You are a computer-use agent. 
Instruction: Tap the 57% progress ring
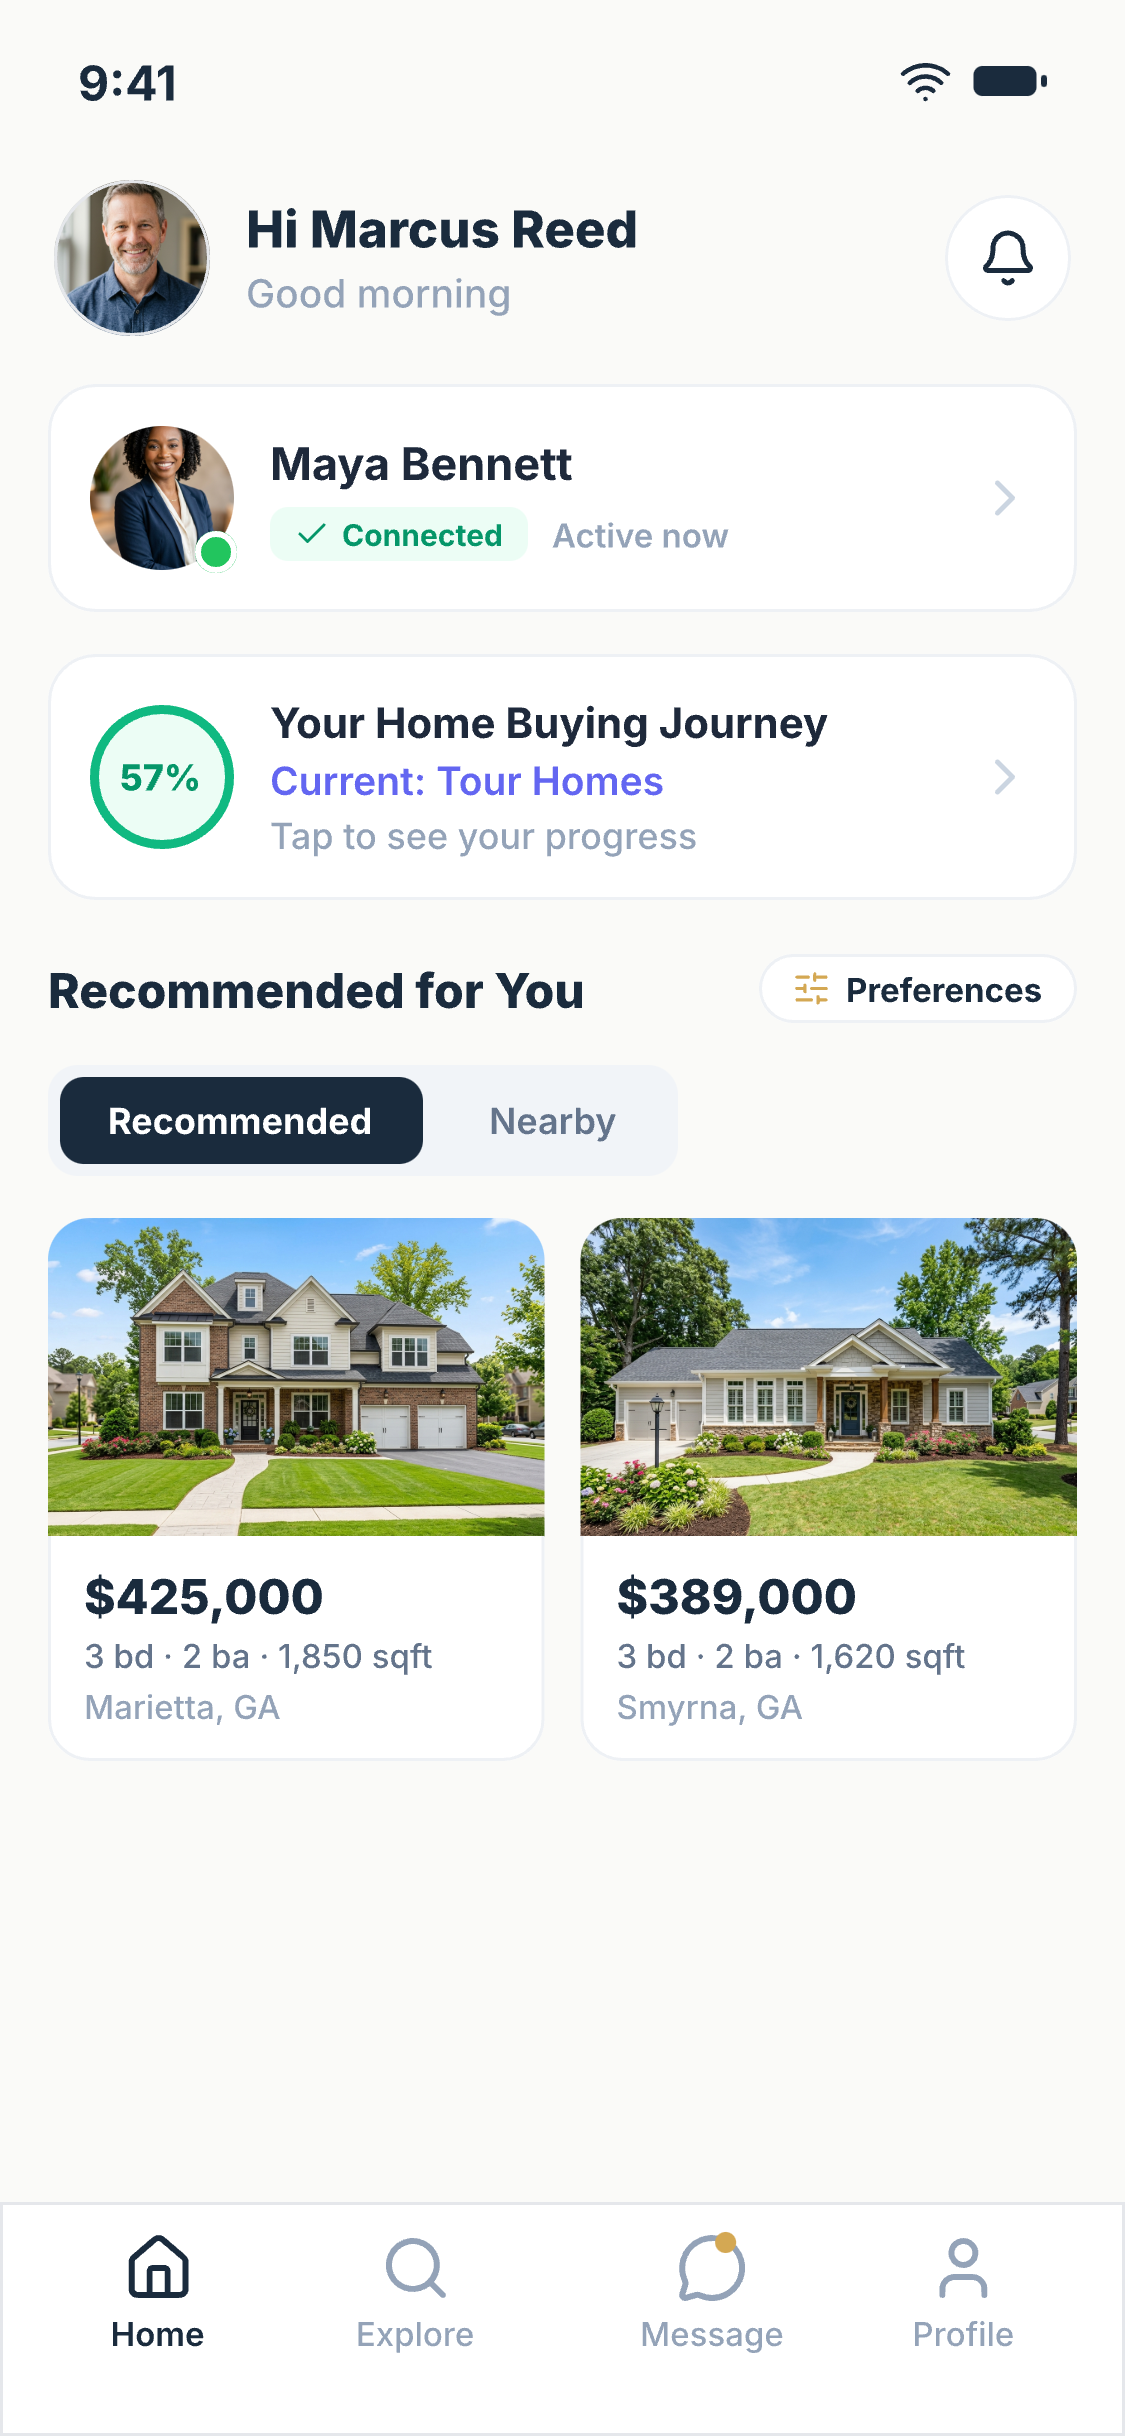[162, 777]
